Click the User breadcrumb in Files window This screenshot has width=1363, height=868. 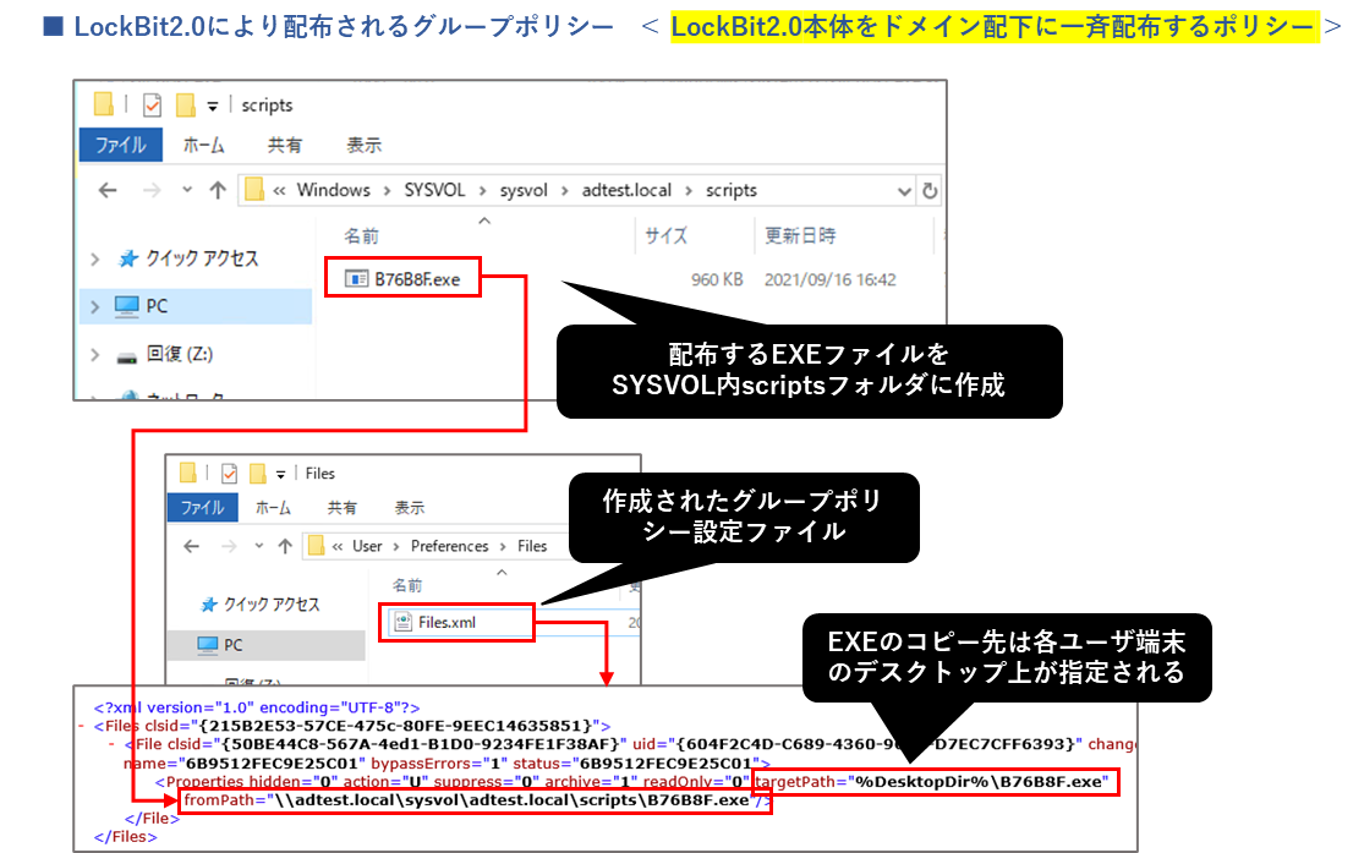pyautogui.click(x=367, y=546)
